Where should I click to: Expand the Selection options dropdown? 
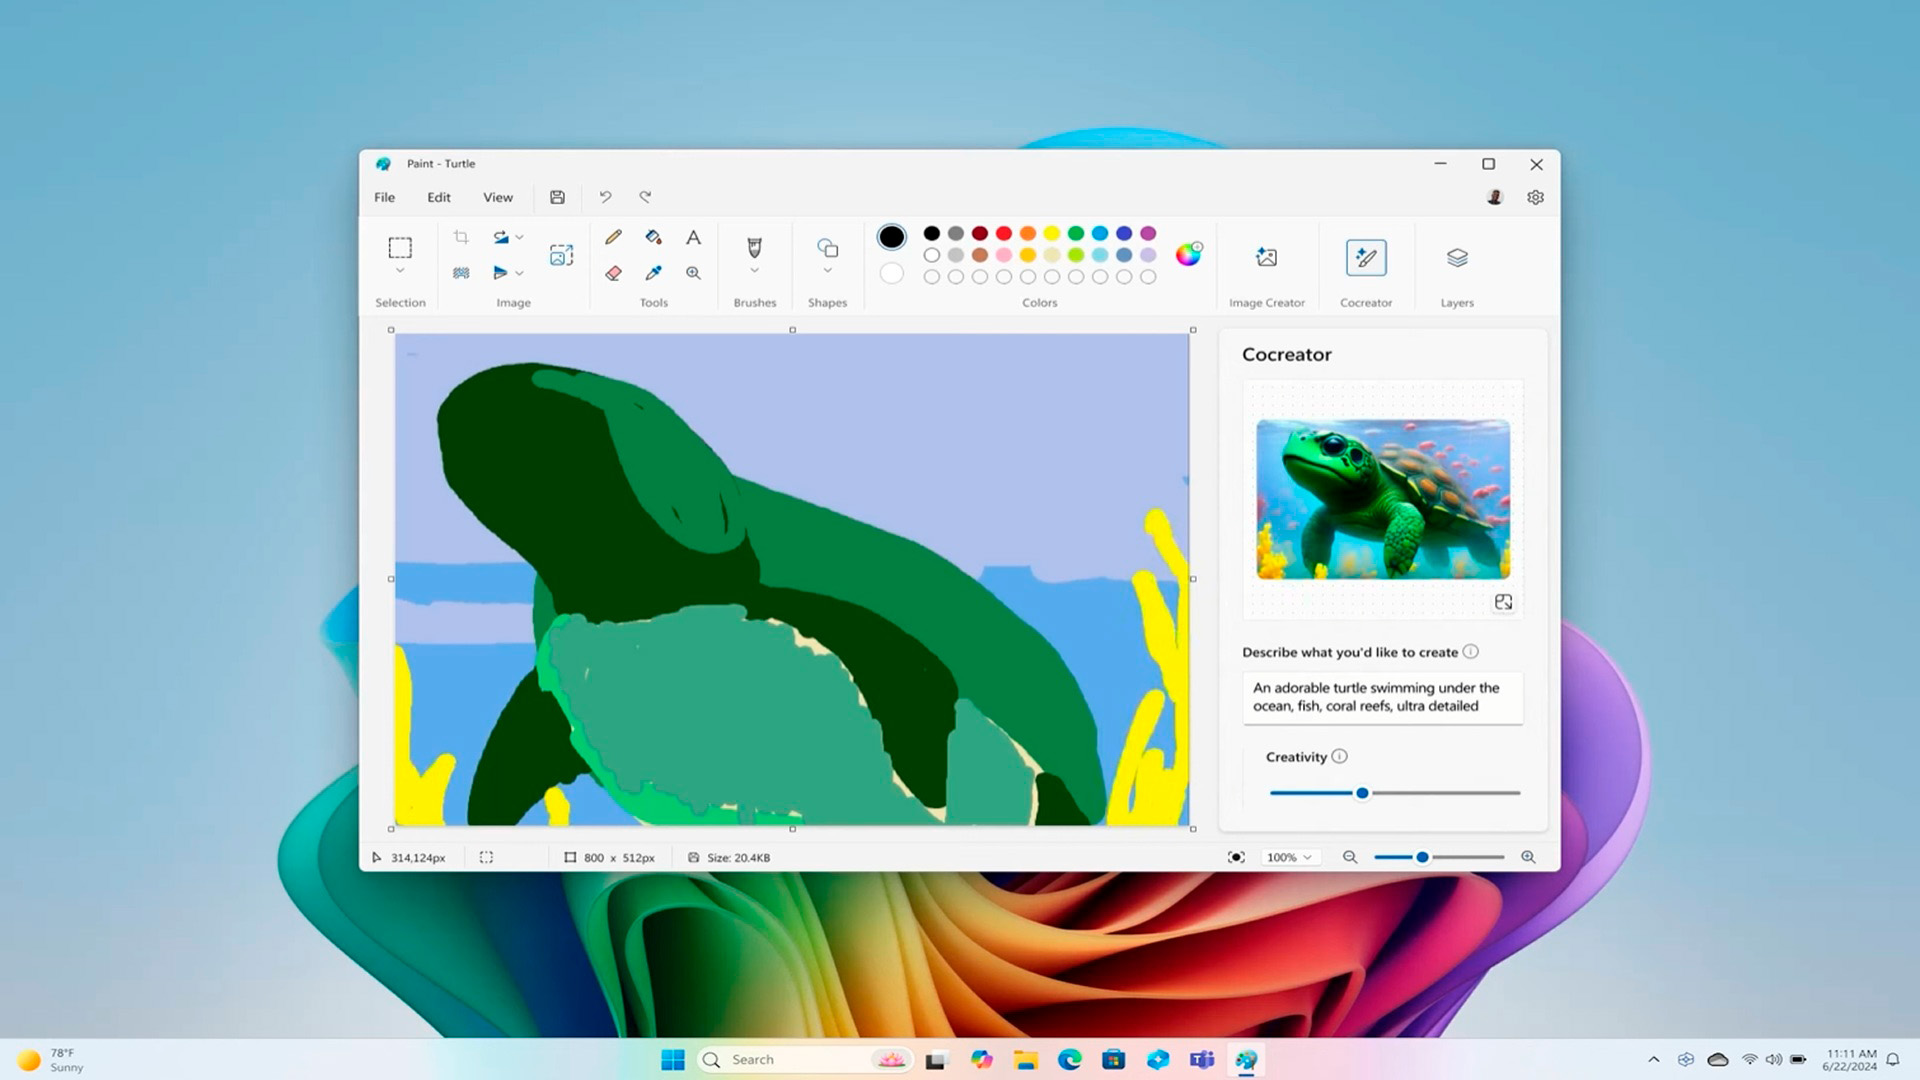click(400, 270)
